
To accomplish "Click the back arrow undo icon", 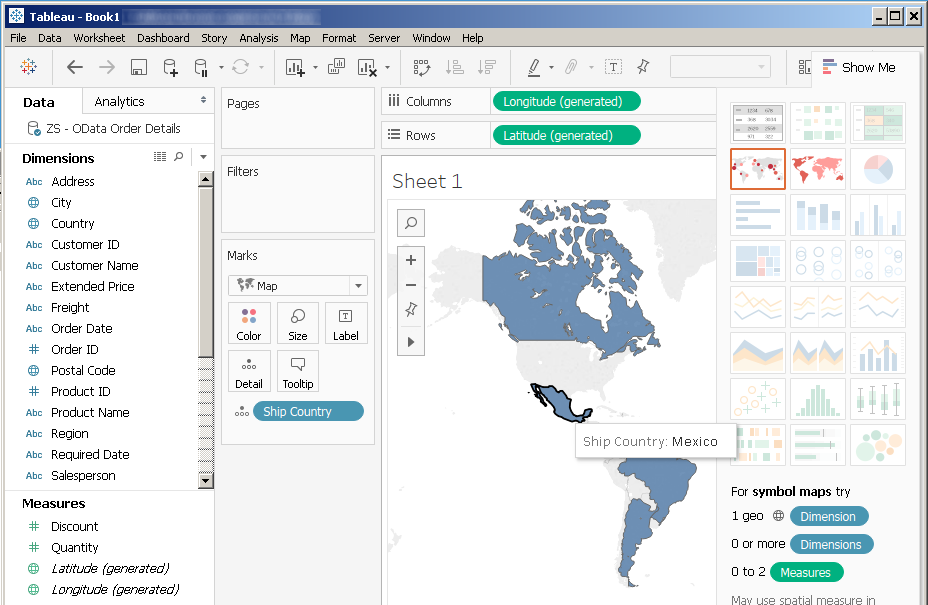I will click(x=75, y=67).
